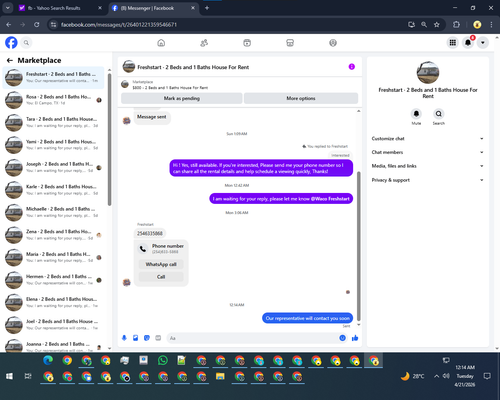Choose a GIF icon in composer
Viewport: 500px width, 400px height.
point(158,338)
